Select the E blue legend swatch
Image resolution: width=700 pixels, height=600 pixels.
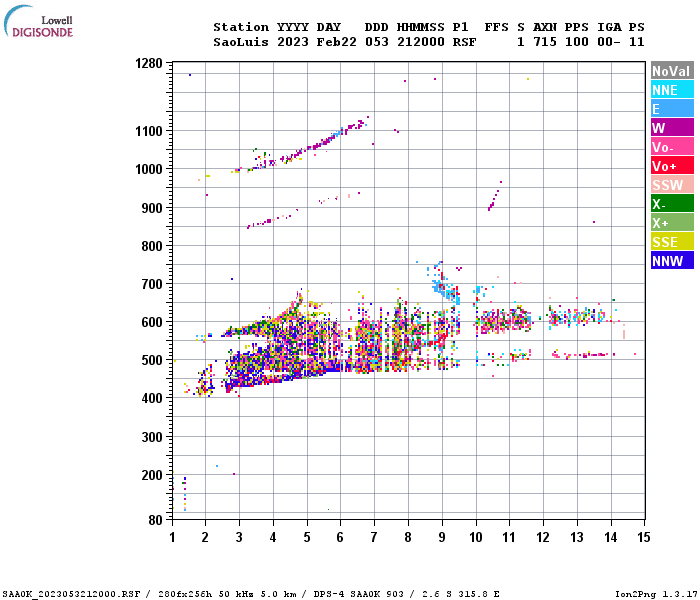(672, 108)
